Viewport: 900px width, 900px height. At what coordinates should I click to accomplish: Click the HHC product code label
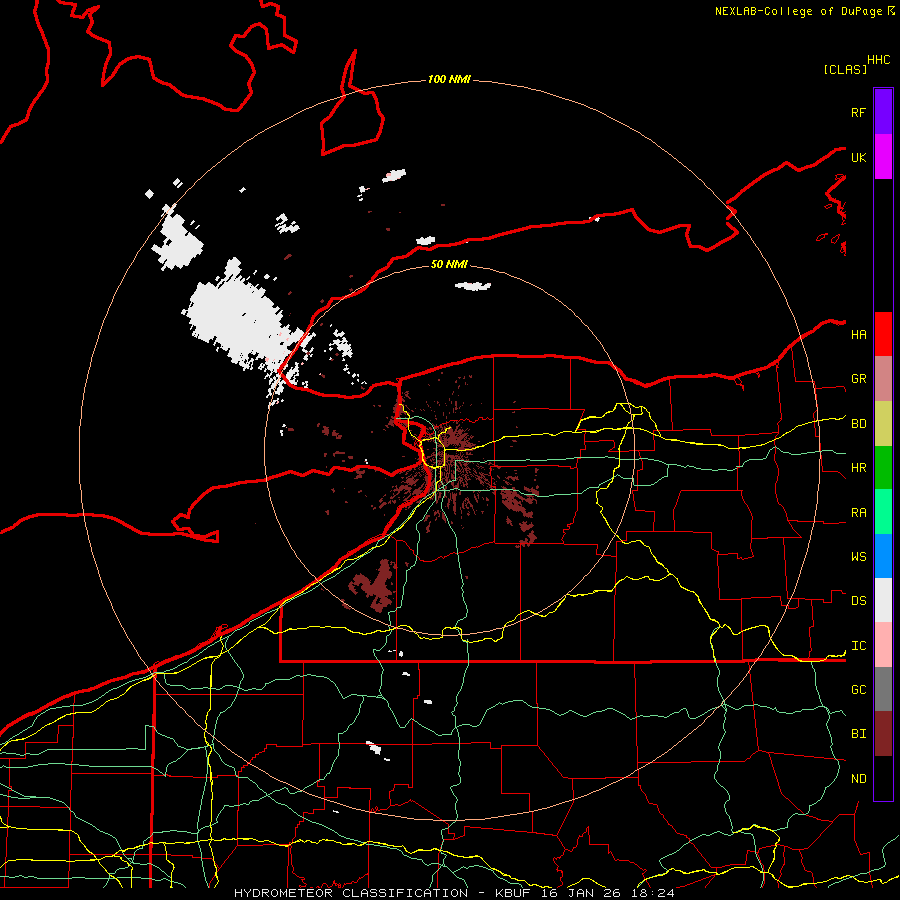tap(878, 60)
